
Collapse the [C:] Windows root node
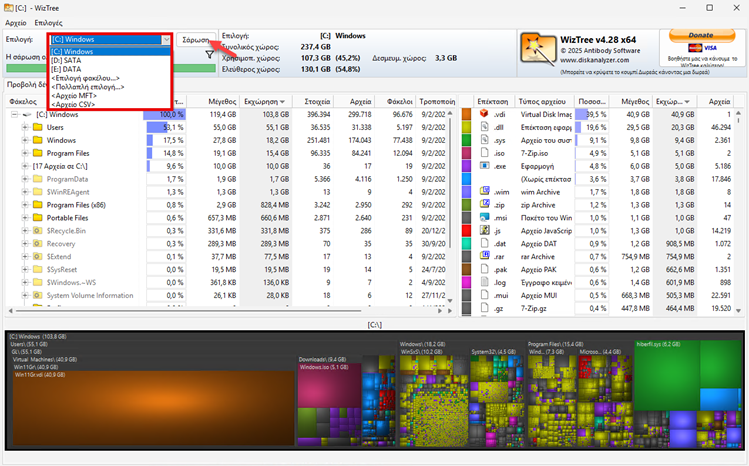coord(14,115)
